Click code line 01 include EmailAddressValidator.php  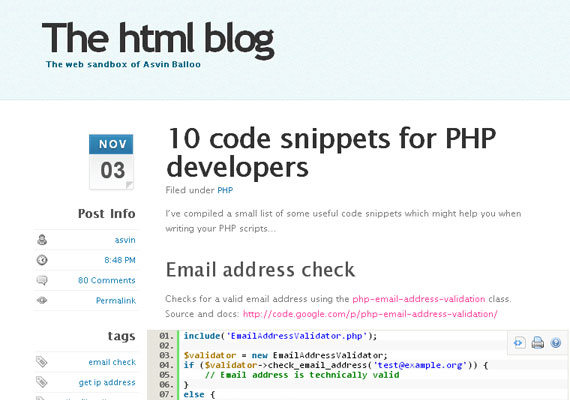[280, 336]
